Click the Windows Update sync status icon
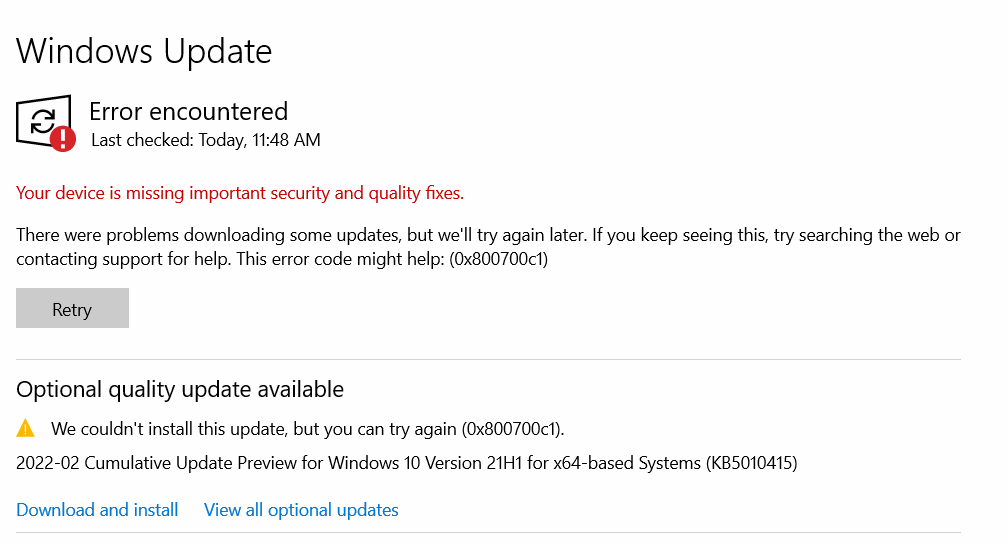The width and height of the screenshot is (1007, 544). (x=43, y=120)
